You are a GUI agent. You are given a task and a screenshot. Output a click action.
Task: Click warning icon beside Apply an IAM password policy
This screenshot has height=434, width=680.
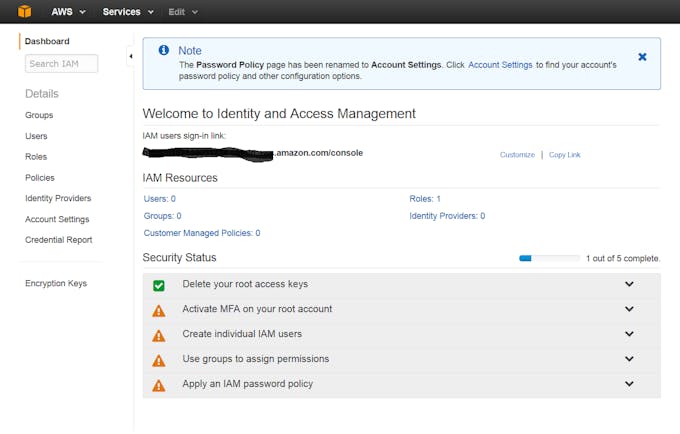pyautogui.click(x=159, y=385)
